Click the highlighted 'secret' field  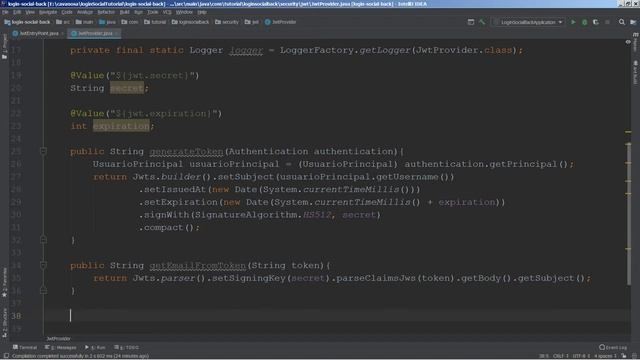click(x=127, y=88)
